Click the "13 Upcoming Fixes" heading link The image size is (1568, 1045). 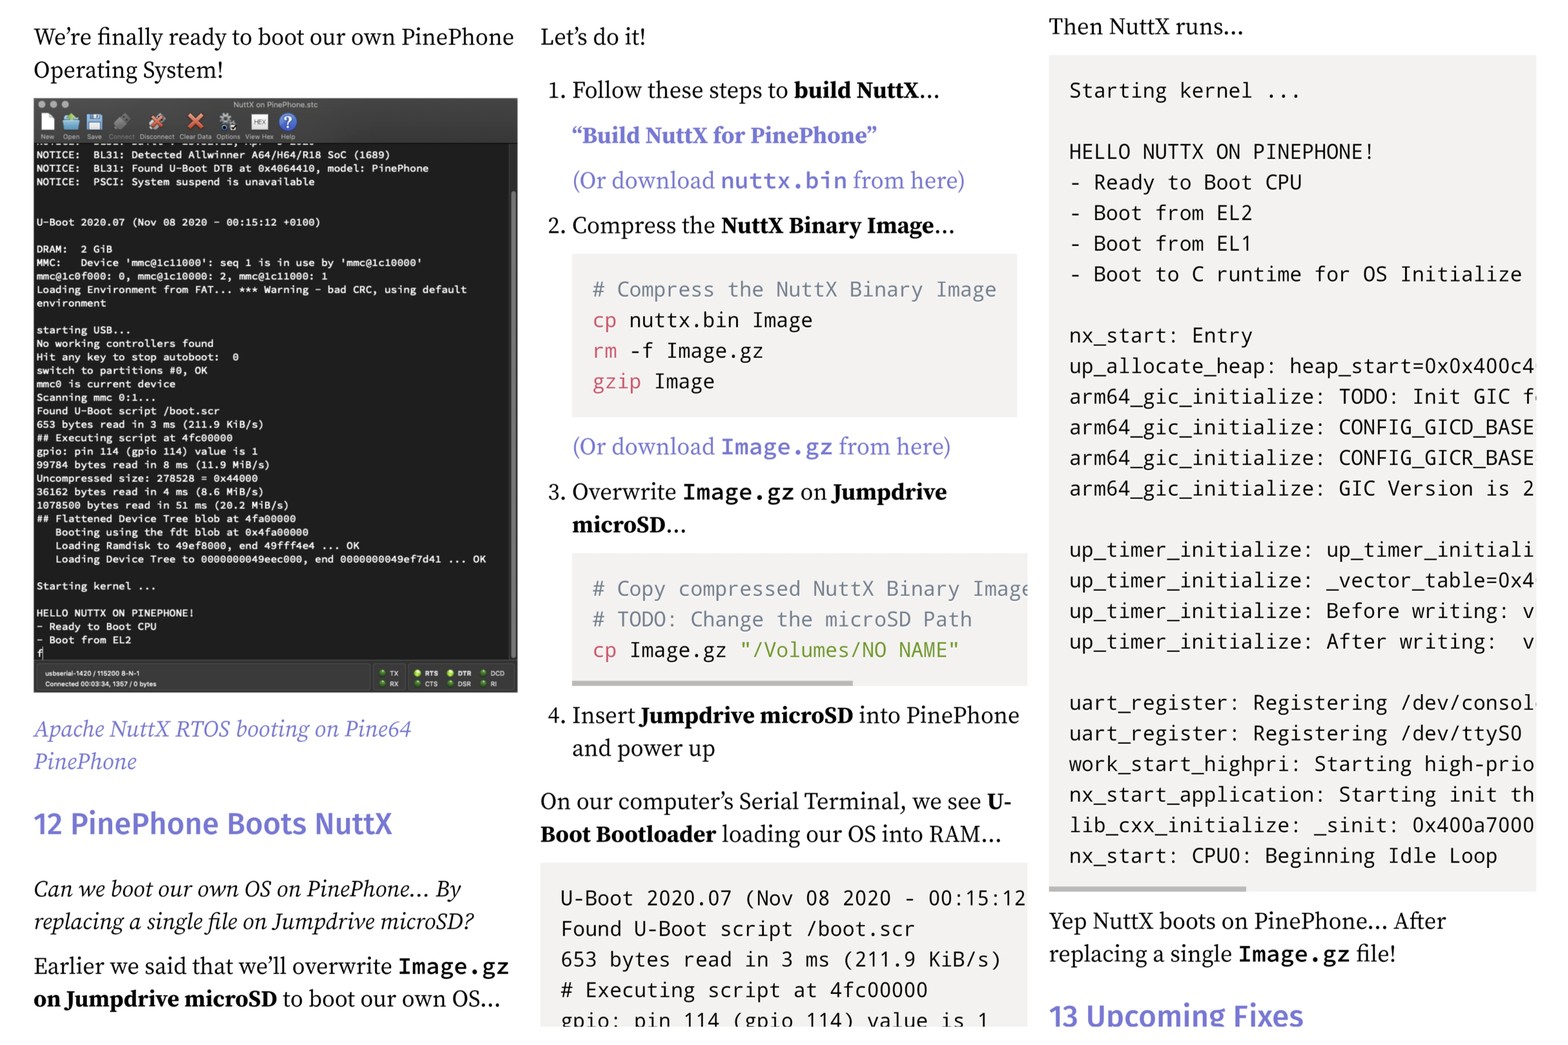[1175, 1016]
